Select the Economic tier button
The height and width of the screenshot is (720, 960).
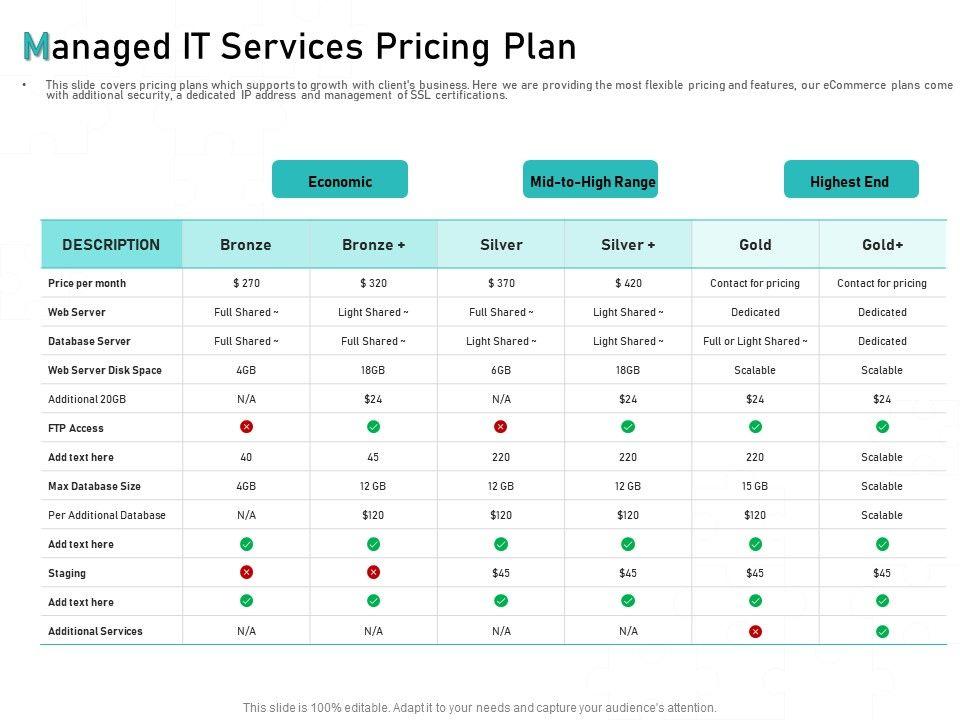340,180
